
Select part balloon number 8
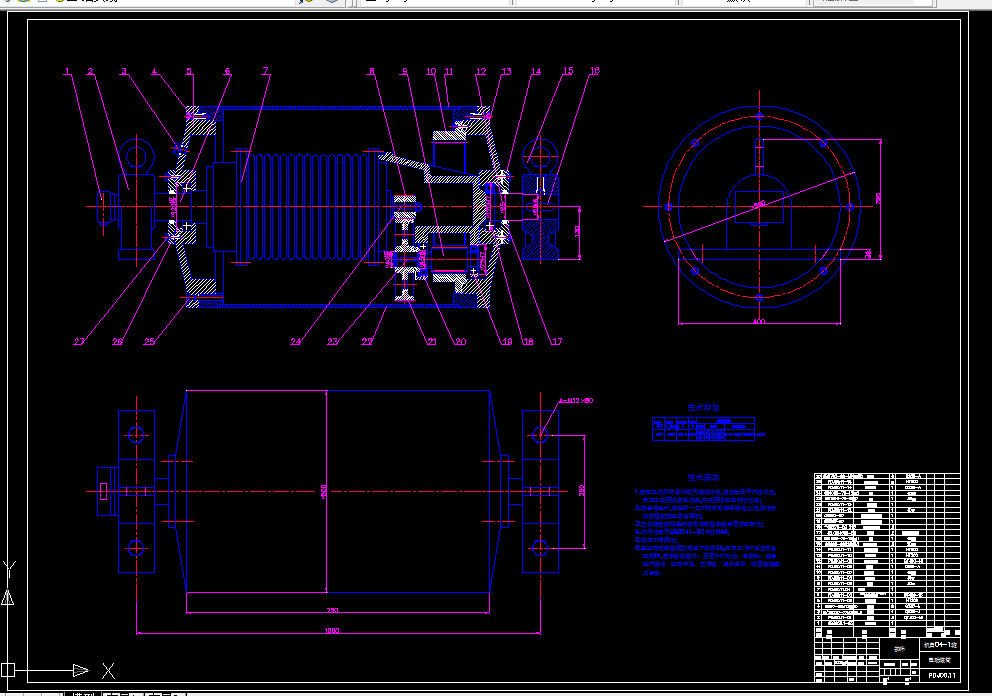click(372, 71)
